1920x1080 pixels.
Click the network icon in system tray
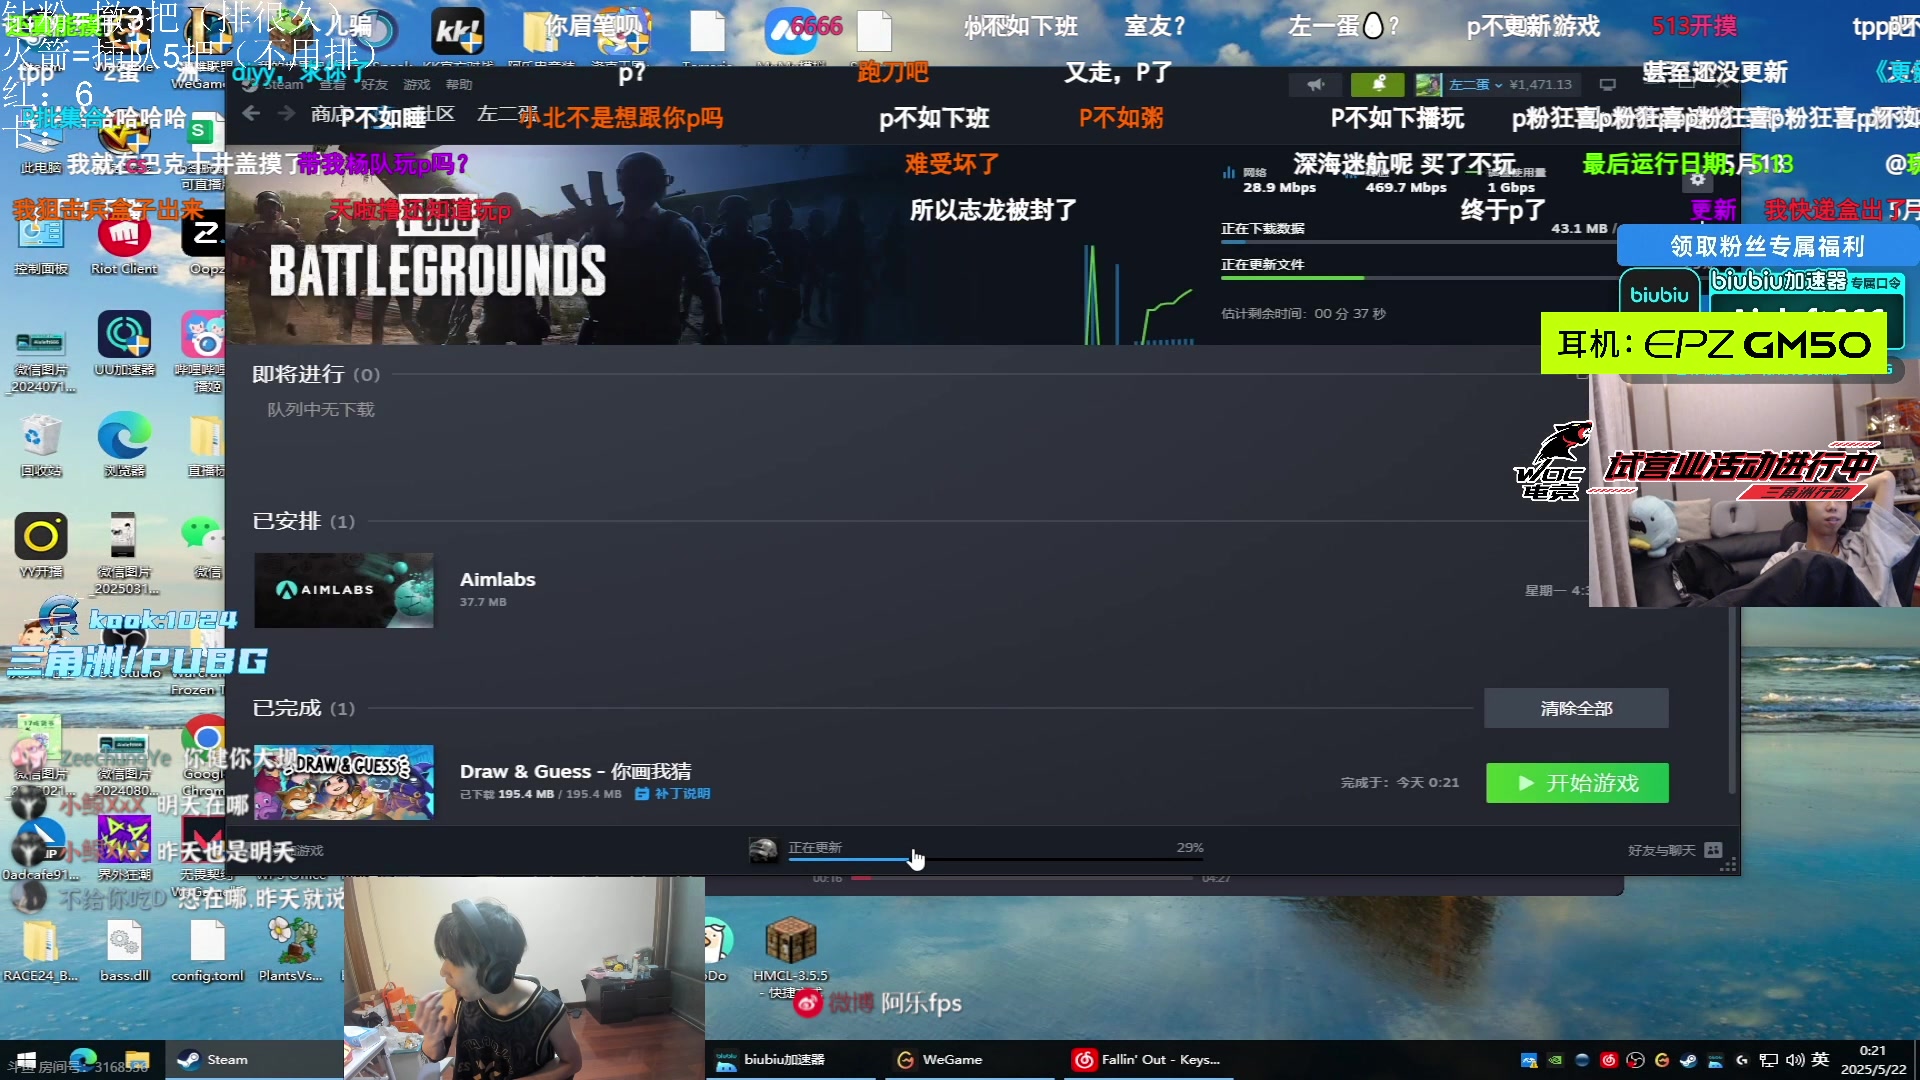[x=1768, y=1060]
